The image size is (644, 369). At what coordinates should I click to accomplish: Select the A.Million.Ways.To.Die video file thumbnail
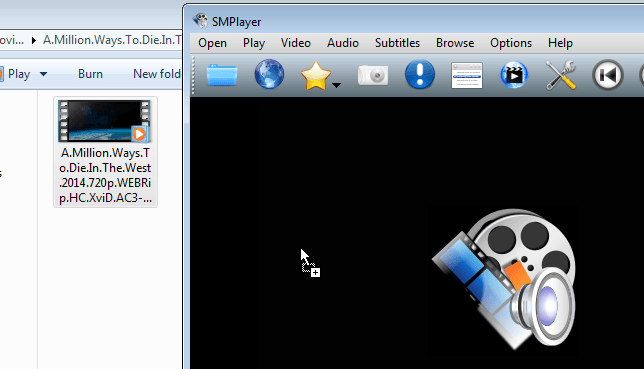[x=105, y=152]
